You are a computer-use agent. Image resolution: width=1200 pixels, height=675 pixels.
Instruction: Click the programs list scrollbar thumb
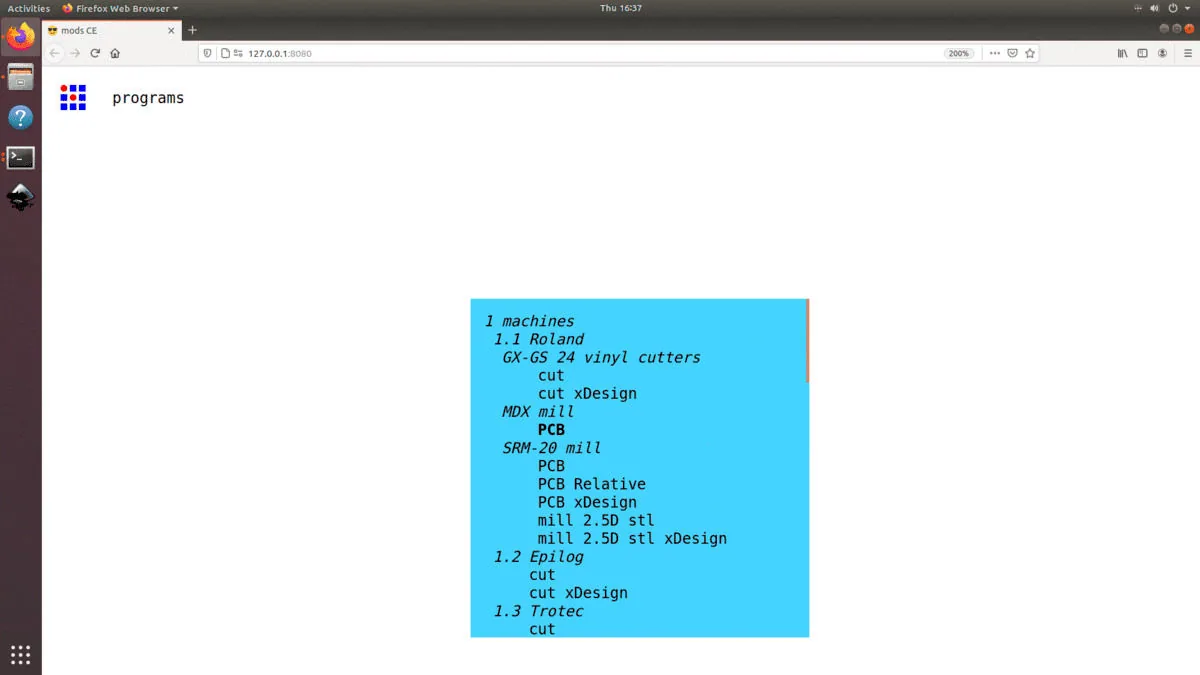coord(807,341)
